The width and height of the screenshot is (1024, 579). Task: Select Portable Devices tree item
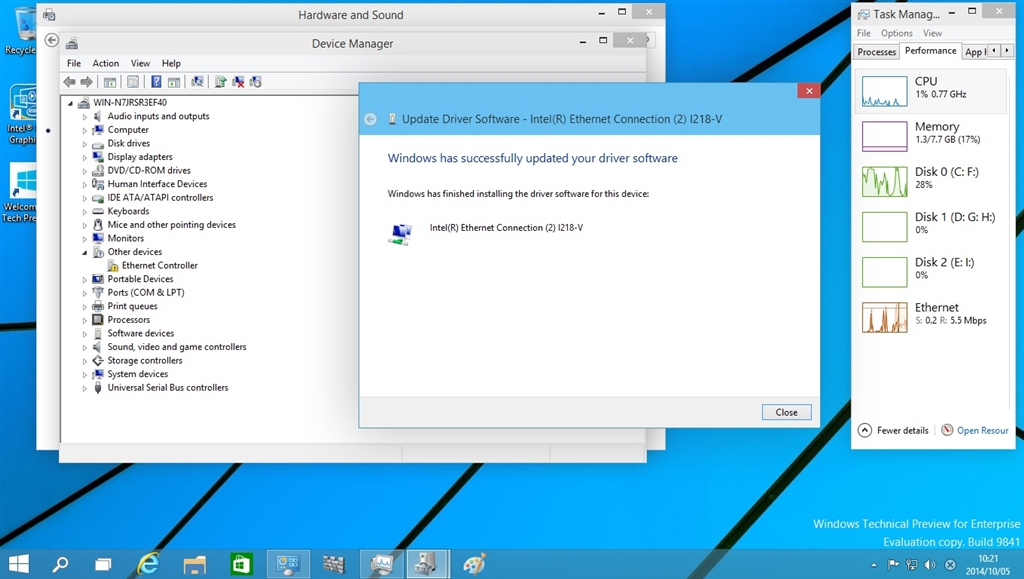tap(140, 279)
